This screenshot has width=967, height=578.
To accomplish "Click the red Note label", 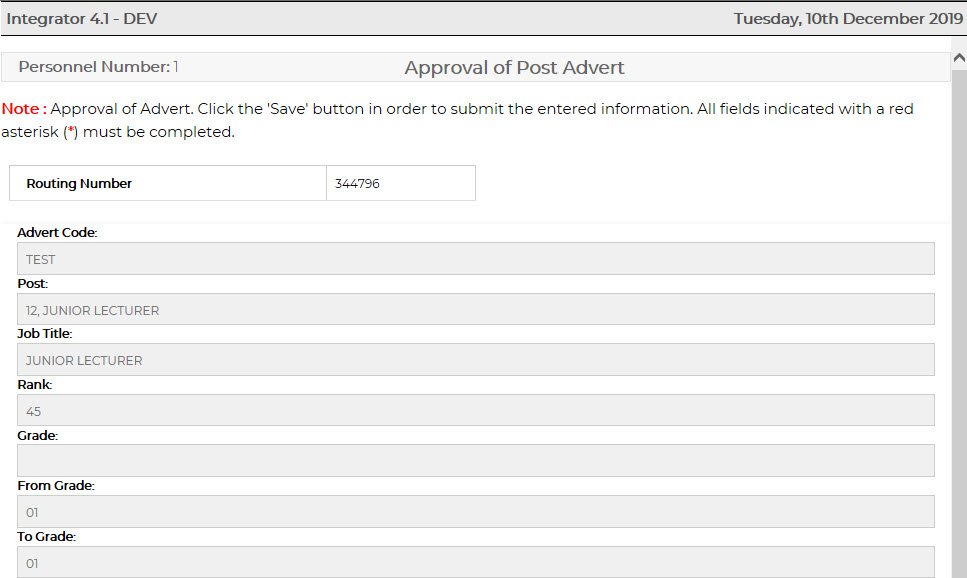I will (x=22, y=109).
